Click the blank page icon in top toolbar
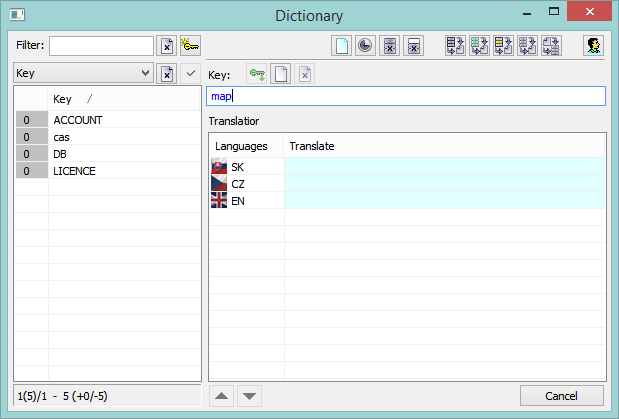 tap(342, 46)
